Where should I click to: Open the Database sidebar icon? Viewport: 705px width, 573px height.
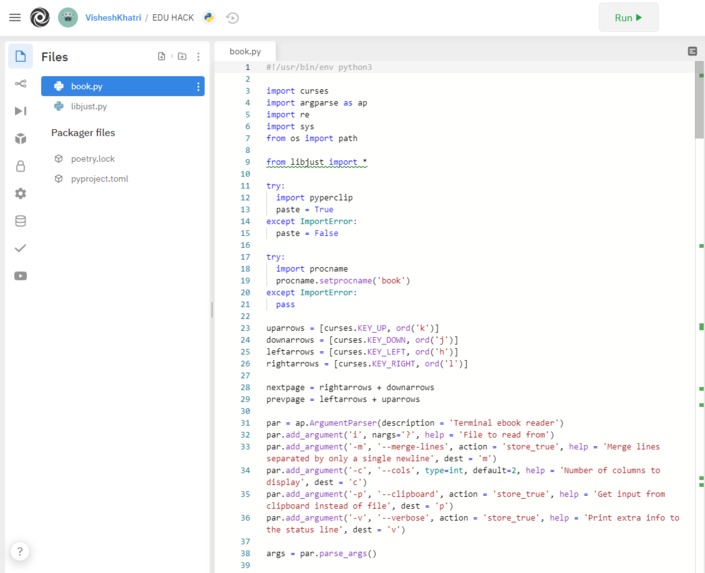20,221
